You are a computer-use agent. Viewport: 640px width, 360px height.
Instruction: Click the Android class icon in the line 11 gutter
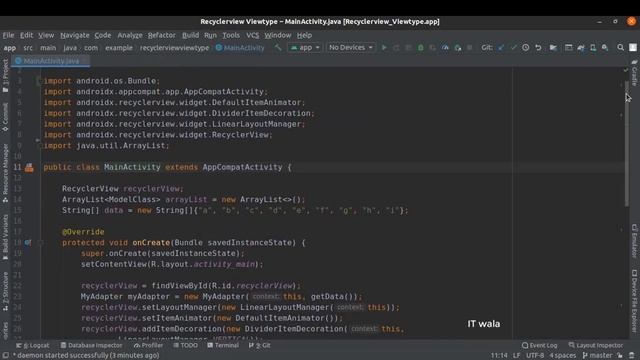click(x=29, y=167)
